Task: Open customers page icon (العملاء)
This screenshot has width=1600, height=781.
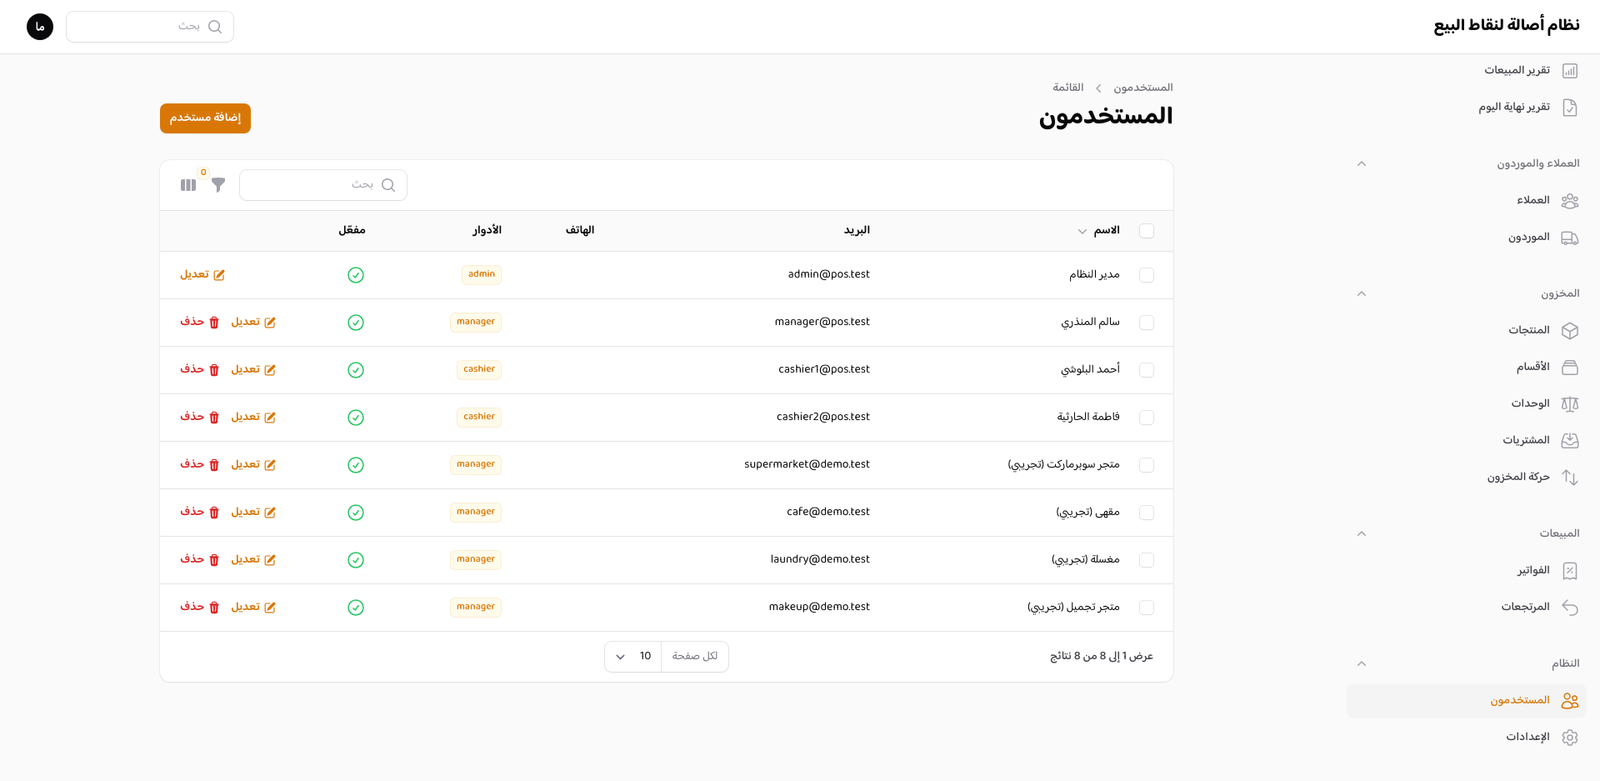Action: point(1570,201)
